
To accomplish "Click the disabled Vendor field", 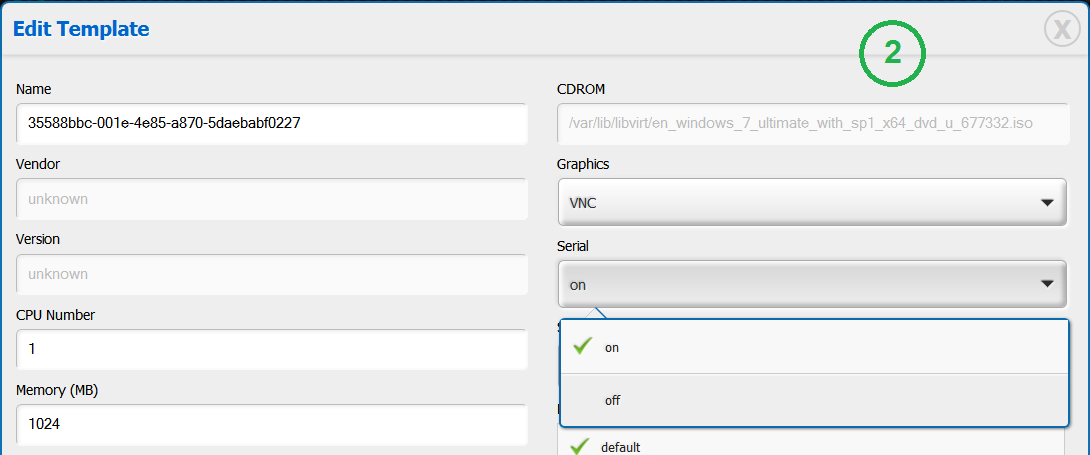I will [271, 199].
